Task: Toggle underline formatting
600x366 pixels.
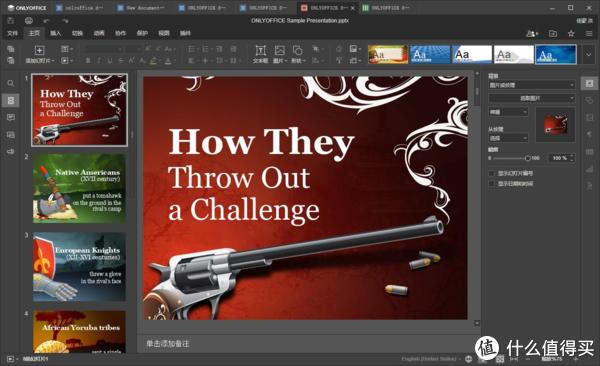Action: 110,60
